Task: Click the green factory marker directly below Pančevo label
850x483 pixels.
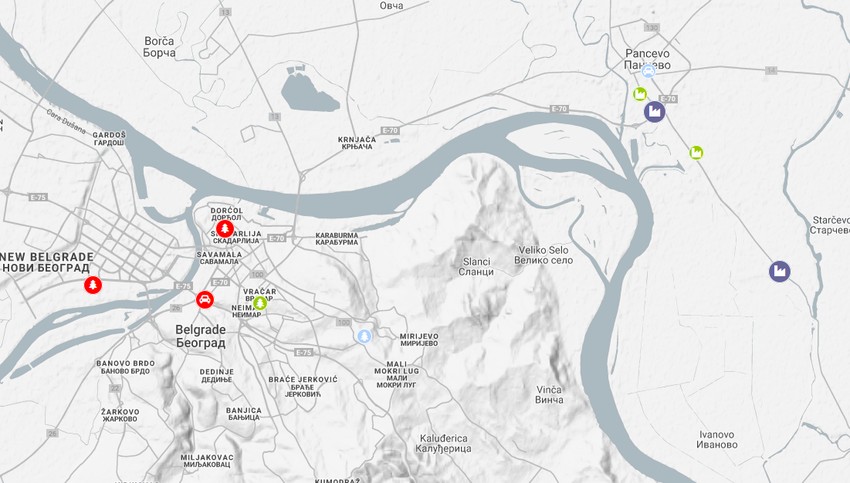Action: pos(640,94)
